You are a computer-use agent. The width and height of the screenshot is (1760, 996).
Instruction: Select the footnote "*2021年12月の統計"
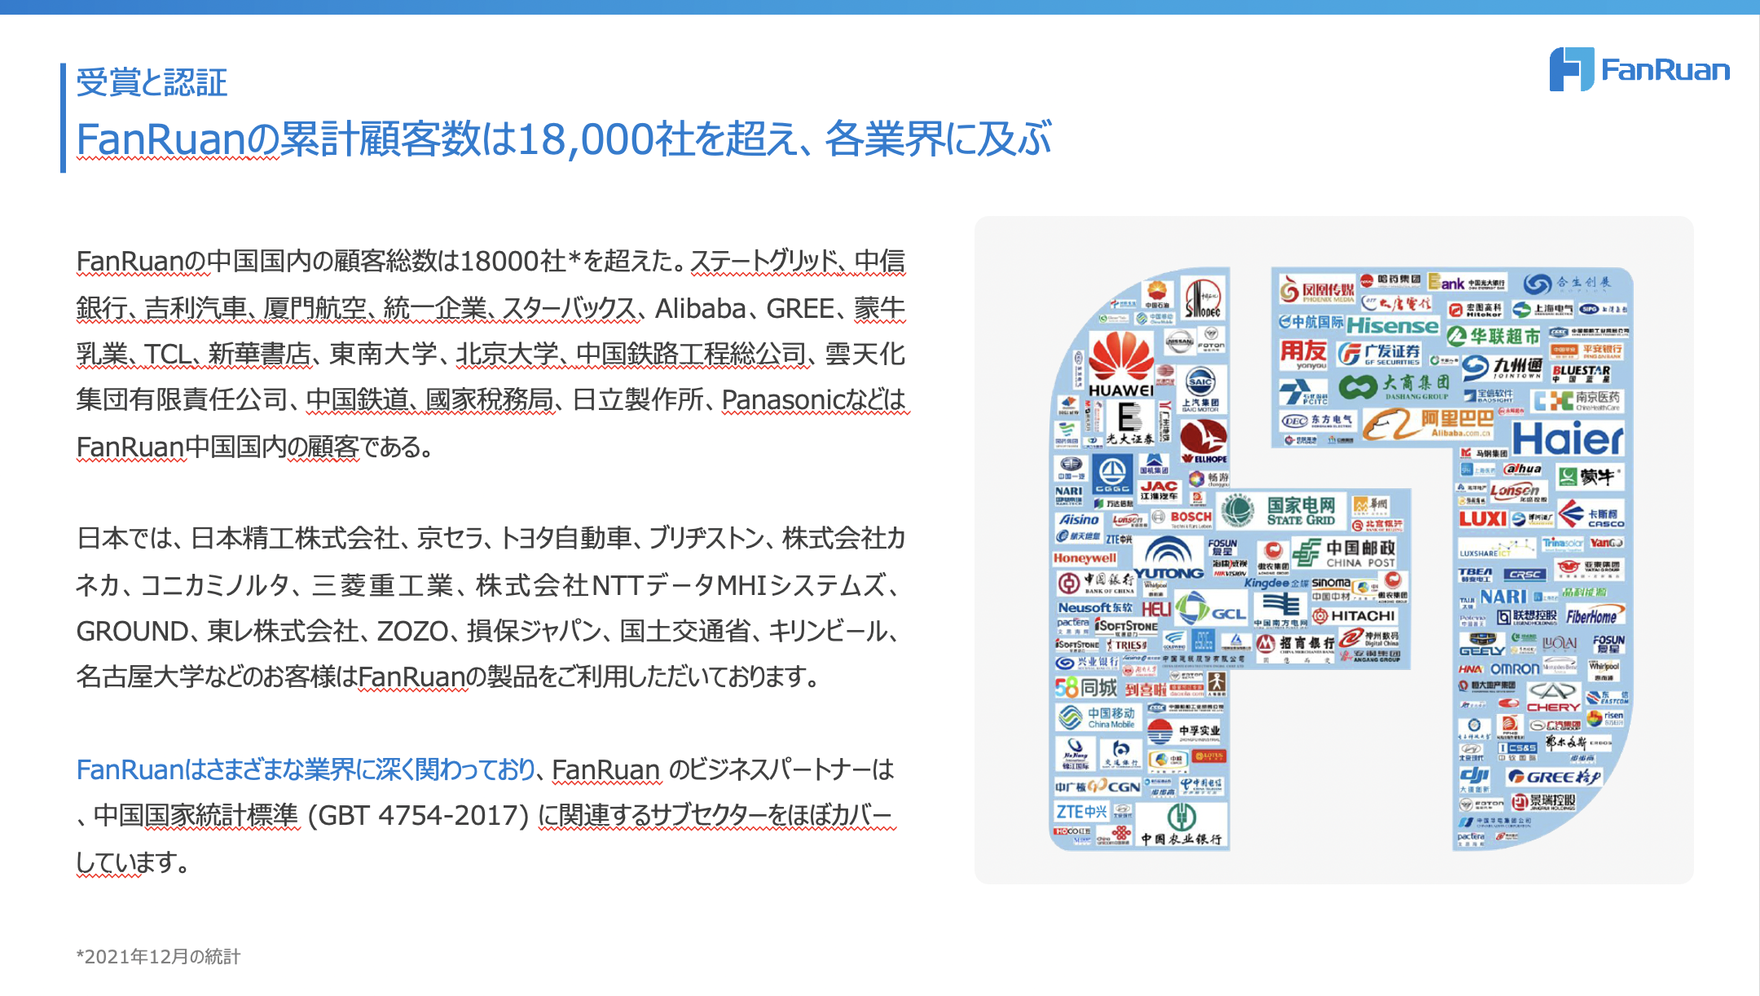tap(158, 957)
